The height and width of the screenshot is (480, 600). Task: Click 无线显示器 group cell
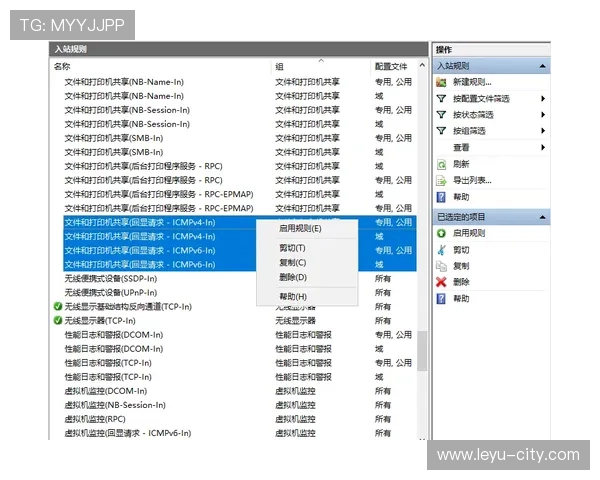pos(295,321)
